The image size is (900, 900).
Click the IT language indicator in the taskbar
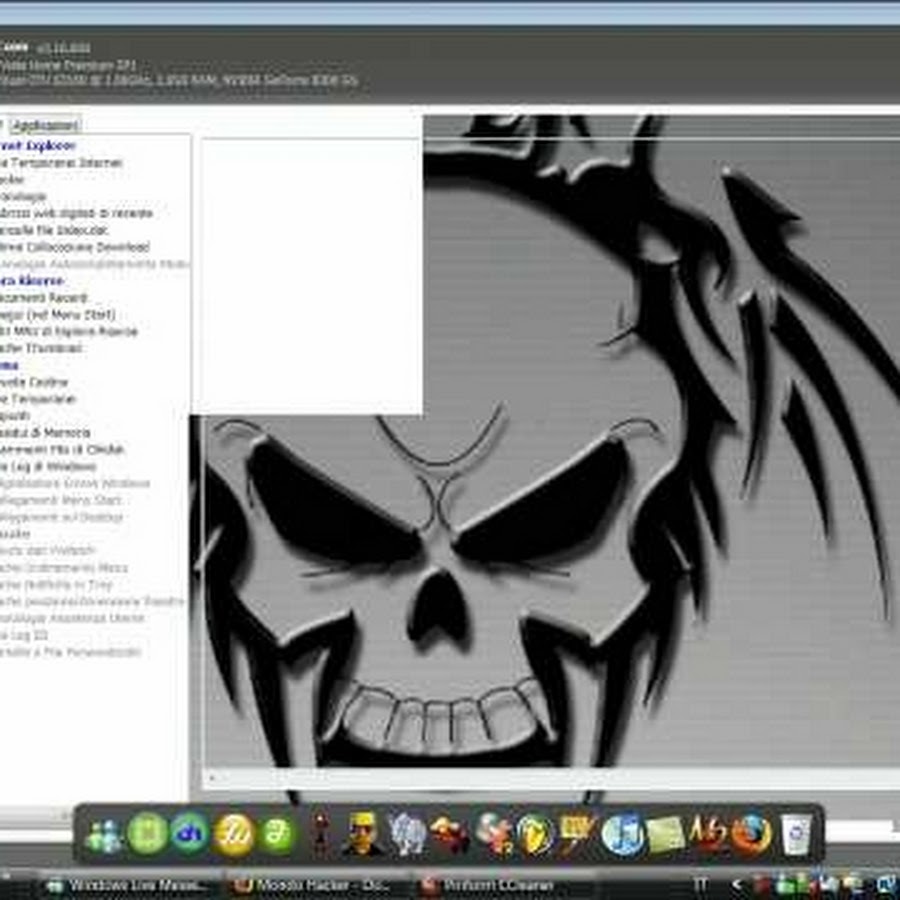tap(700, 885)
